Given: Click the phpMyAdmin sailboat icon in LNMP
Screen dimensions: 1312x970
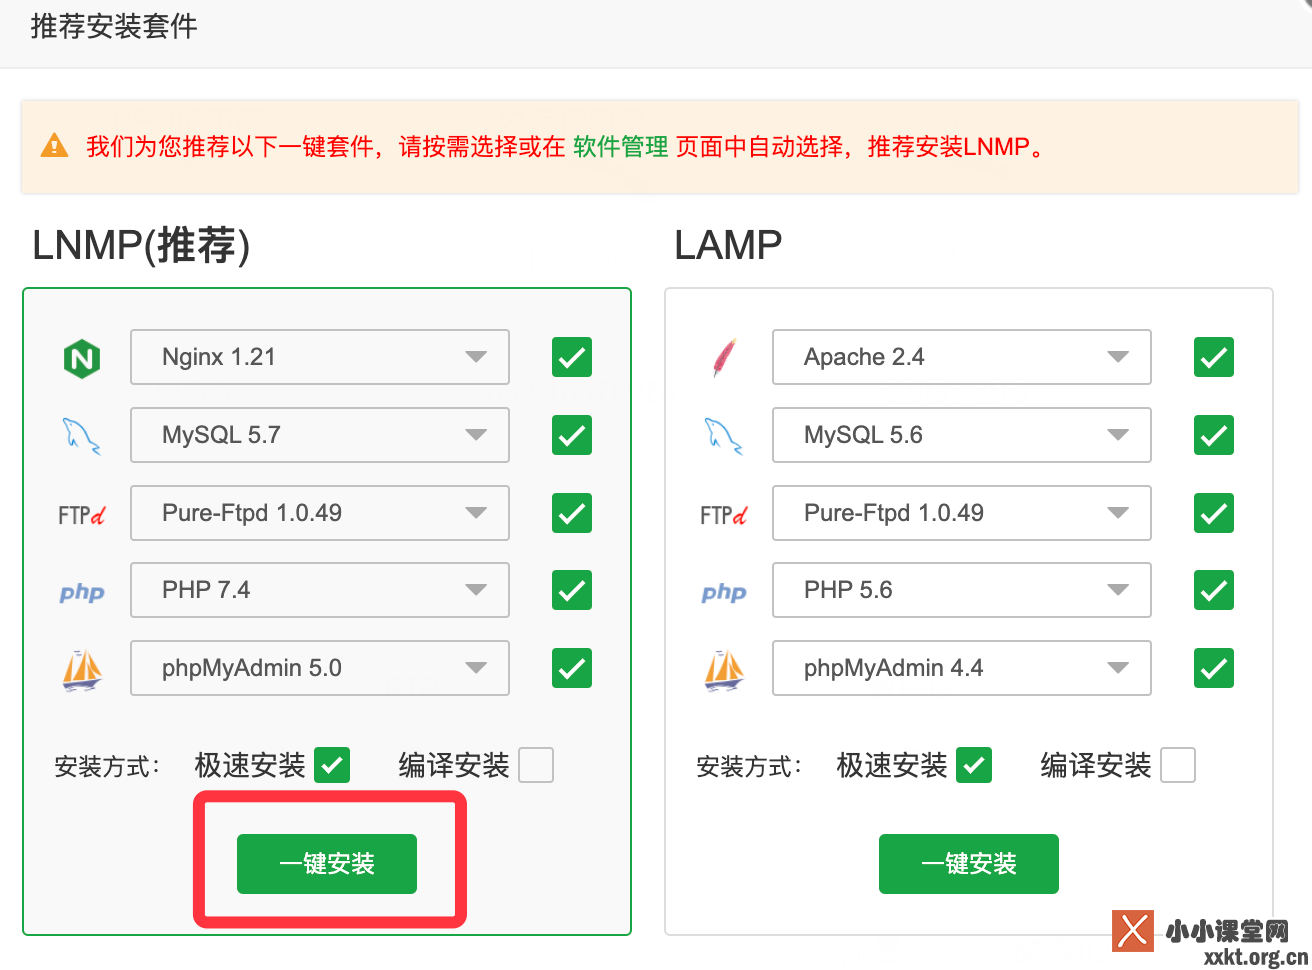Looking at the screenshot, I should 82,670.
